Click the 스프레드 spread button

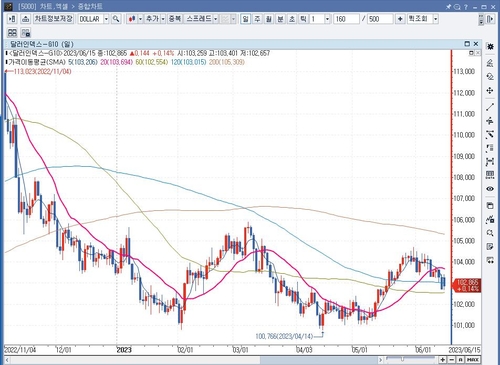click(x=199, y=19)
